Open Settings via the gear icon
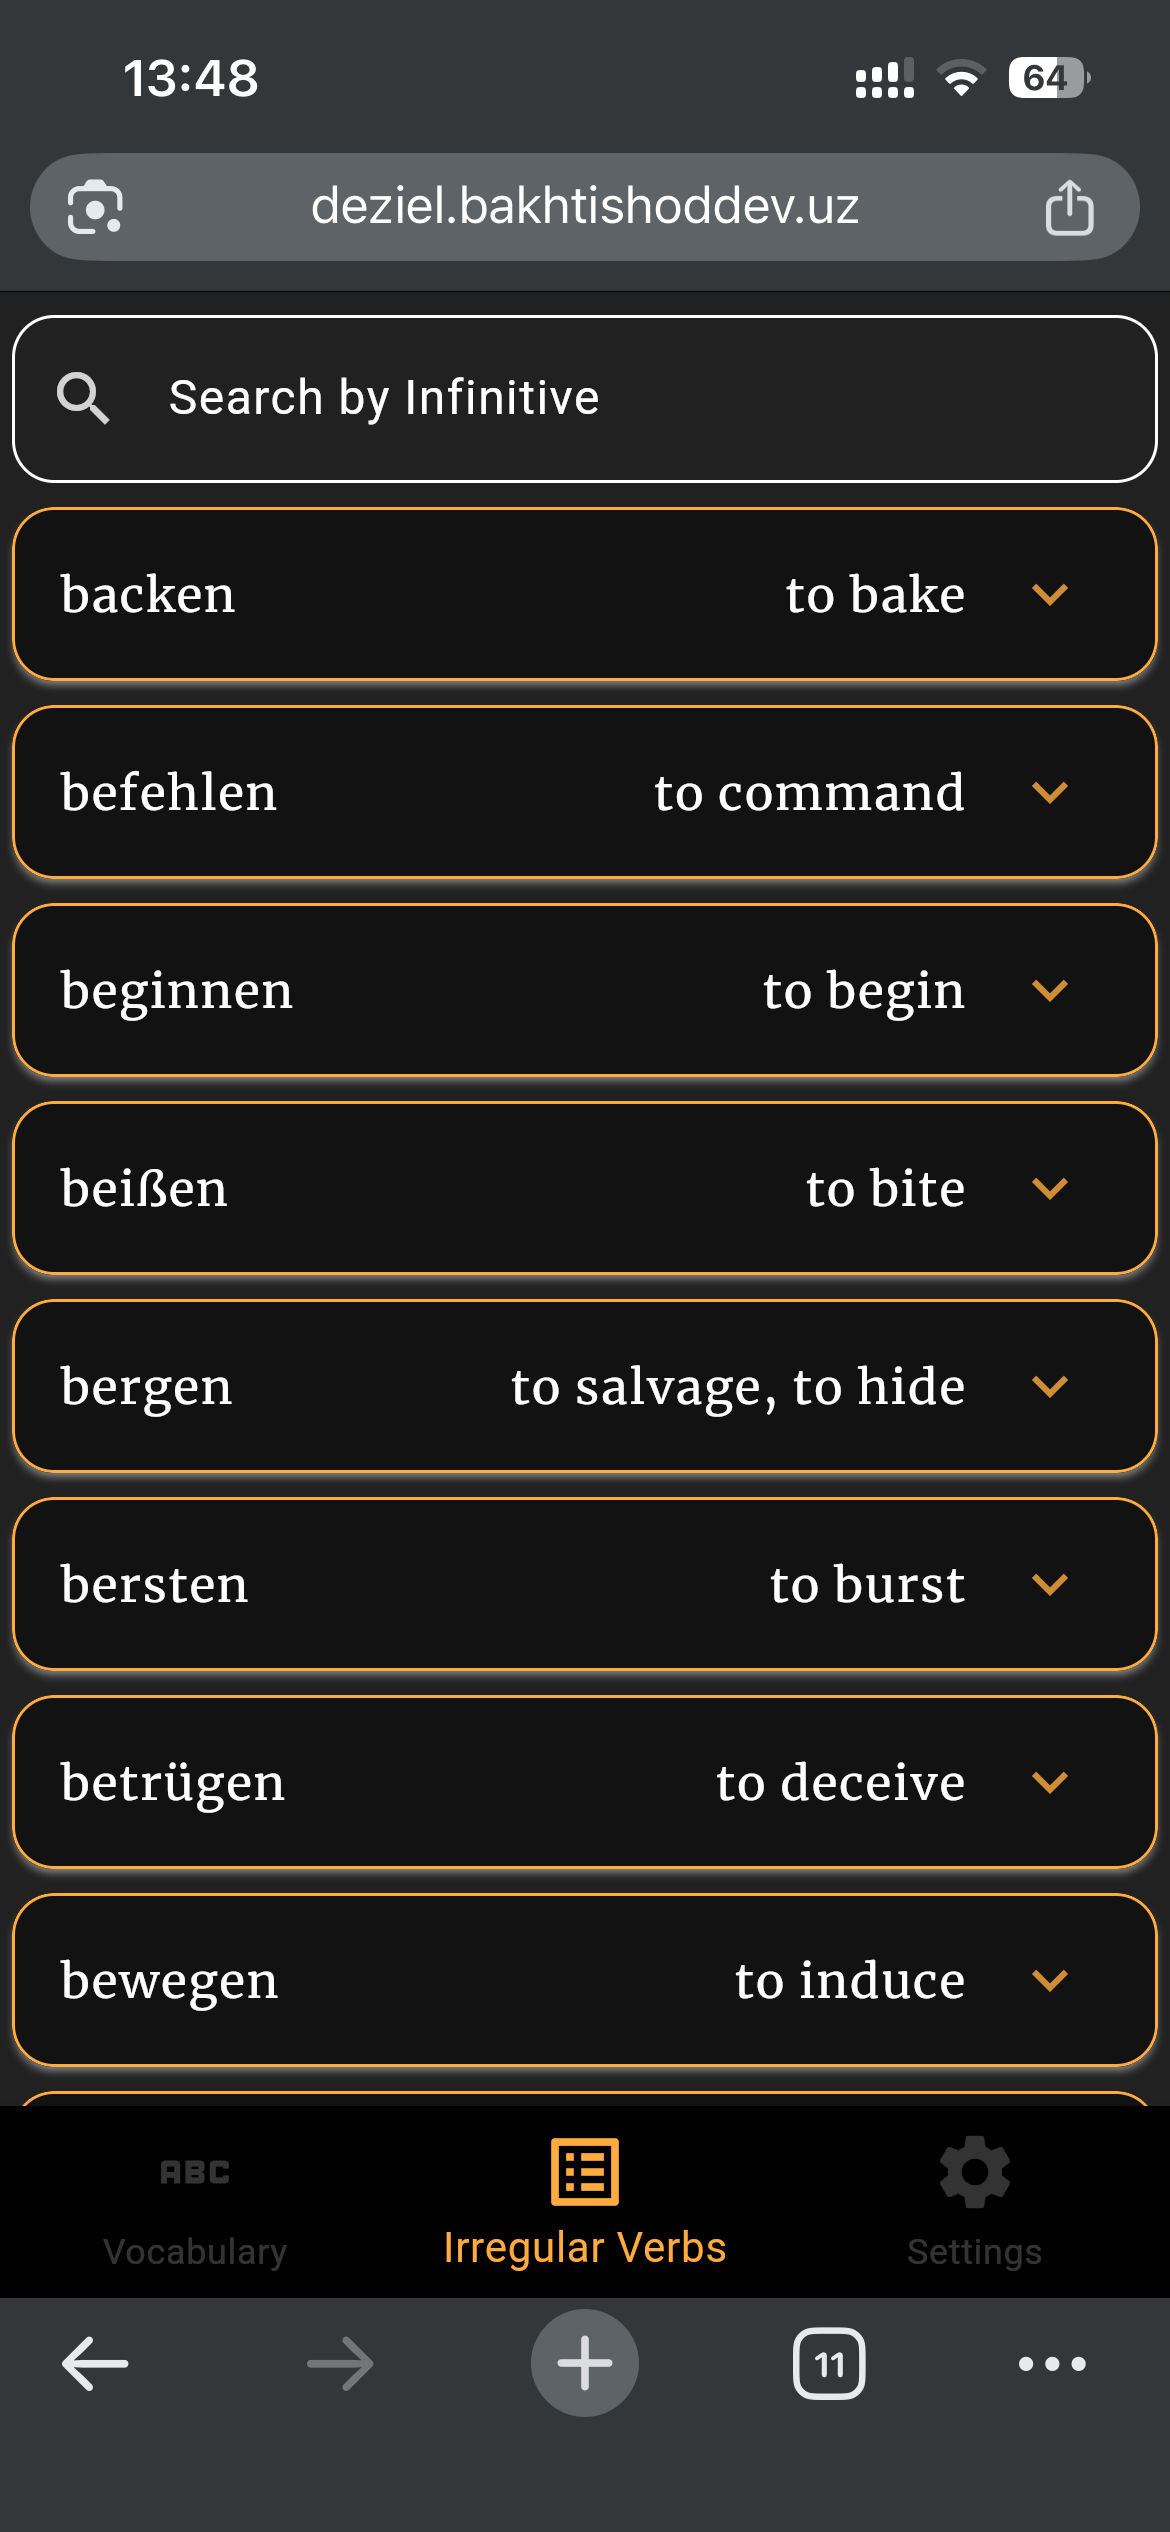The width and height of the screenshot is (1170, 2532). (x=973, y=2171)
